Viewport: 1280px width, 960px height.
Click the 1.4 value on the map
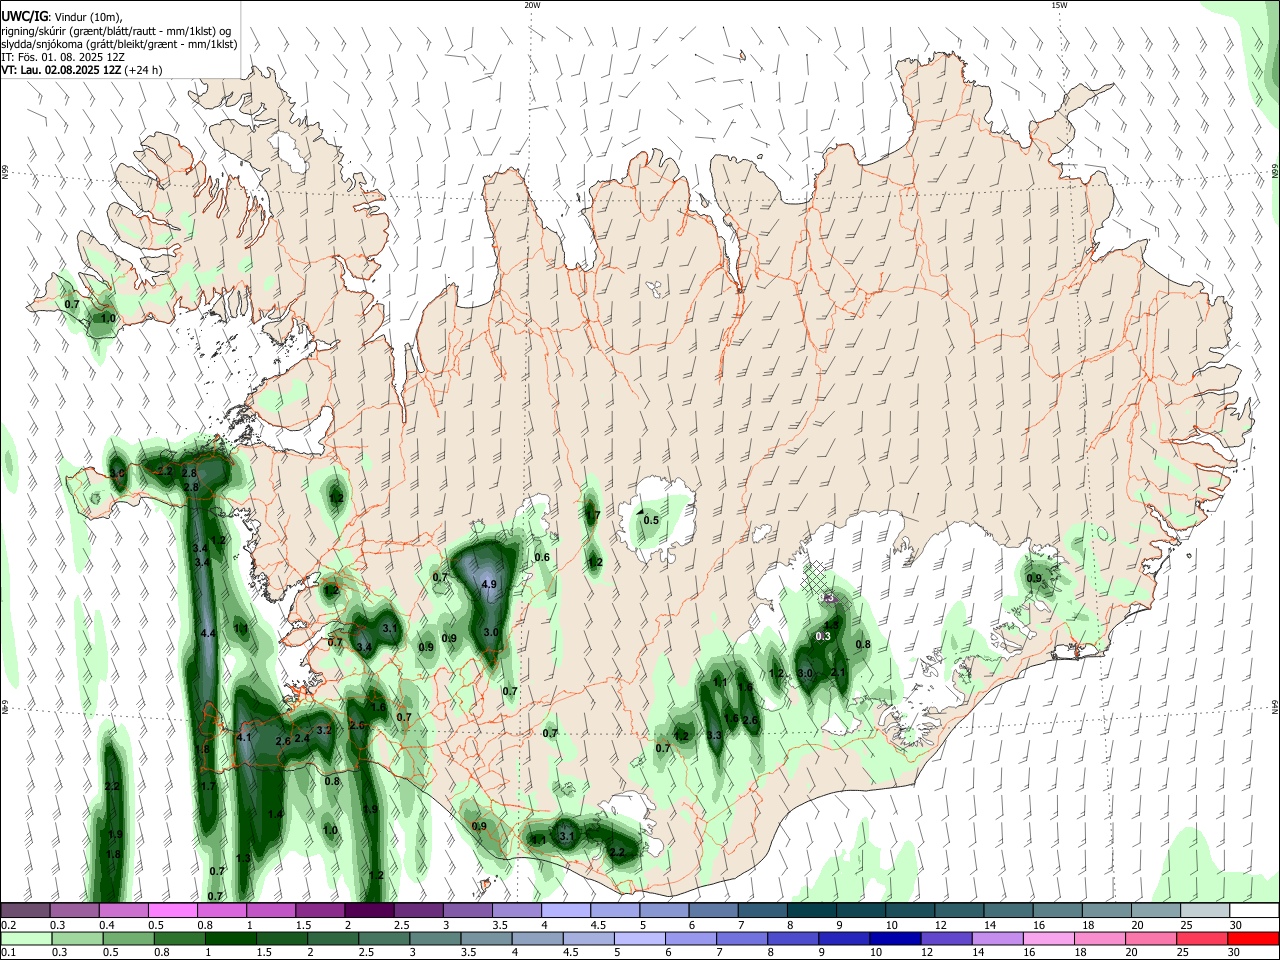pos(276,815)
